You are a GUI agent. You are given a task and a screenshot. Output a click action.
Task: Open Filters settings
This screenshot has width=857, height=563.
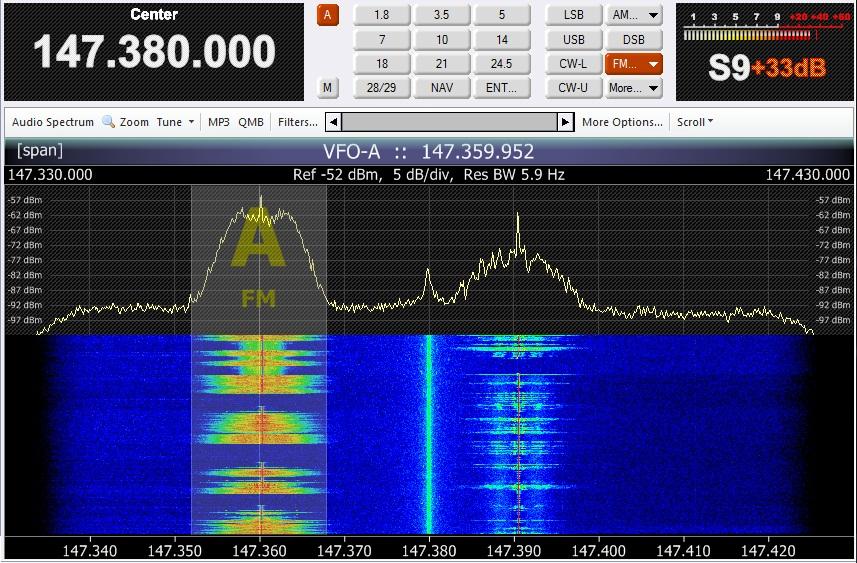point(298,122)
